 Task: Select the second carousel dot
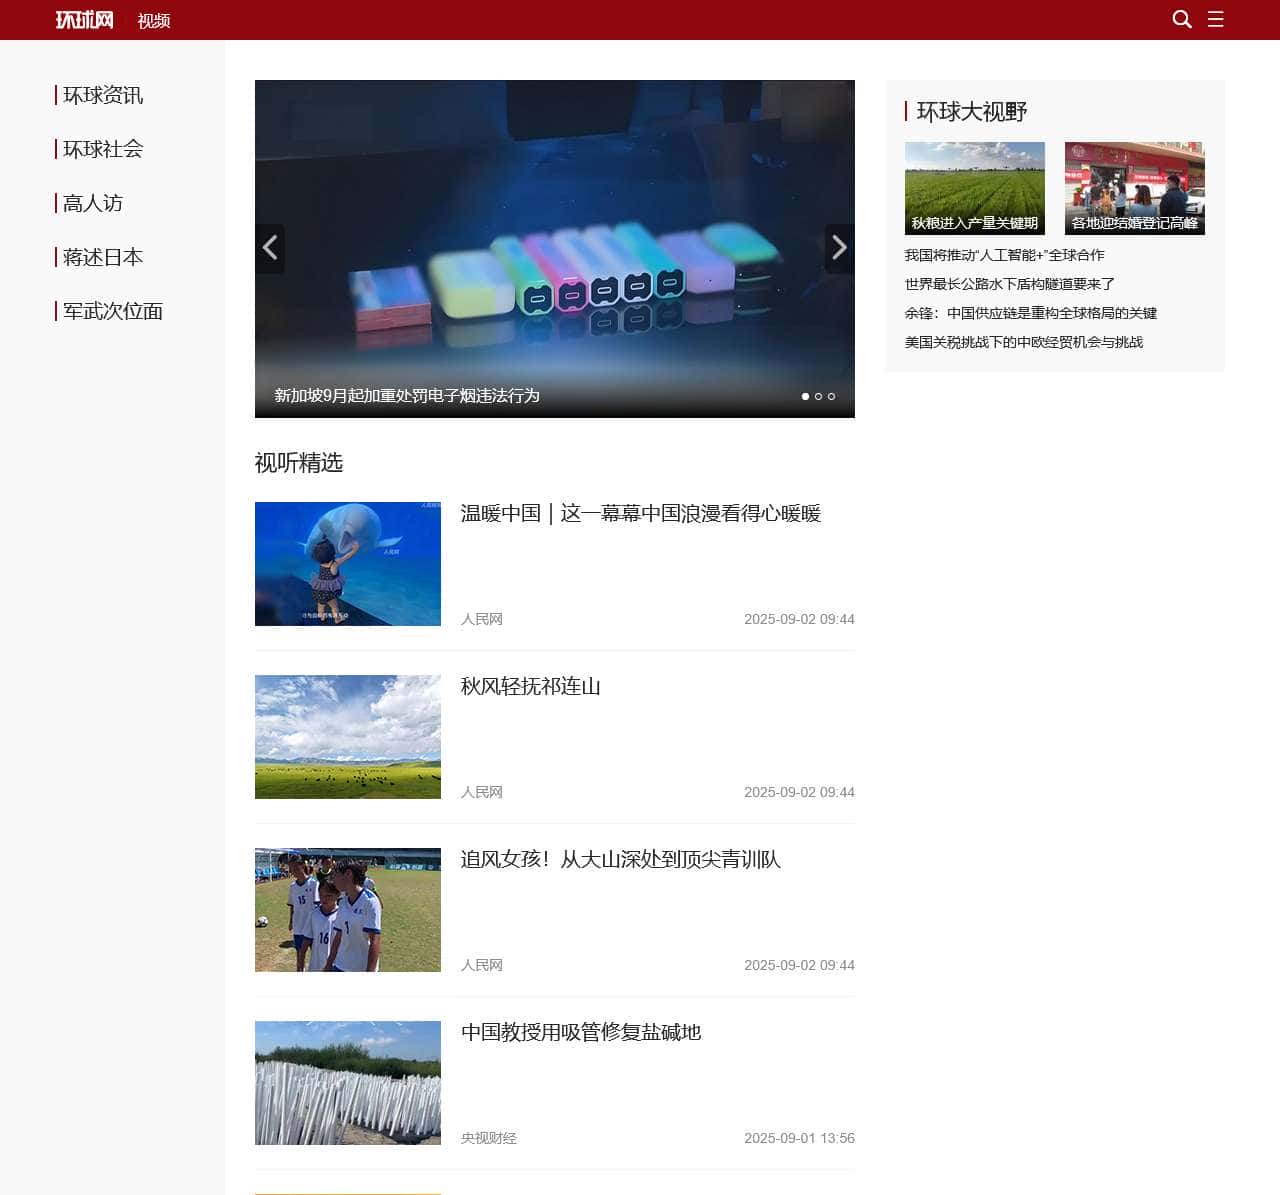pyautogui.click(x=818, y=397)
